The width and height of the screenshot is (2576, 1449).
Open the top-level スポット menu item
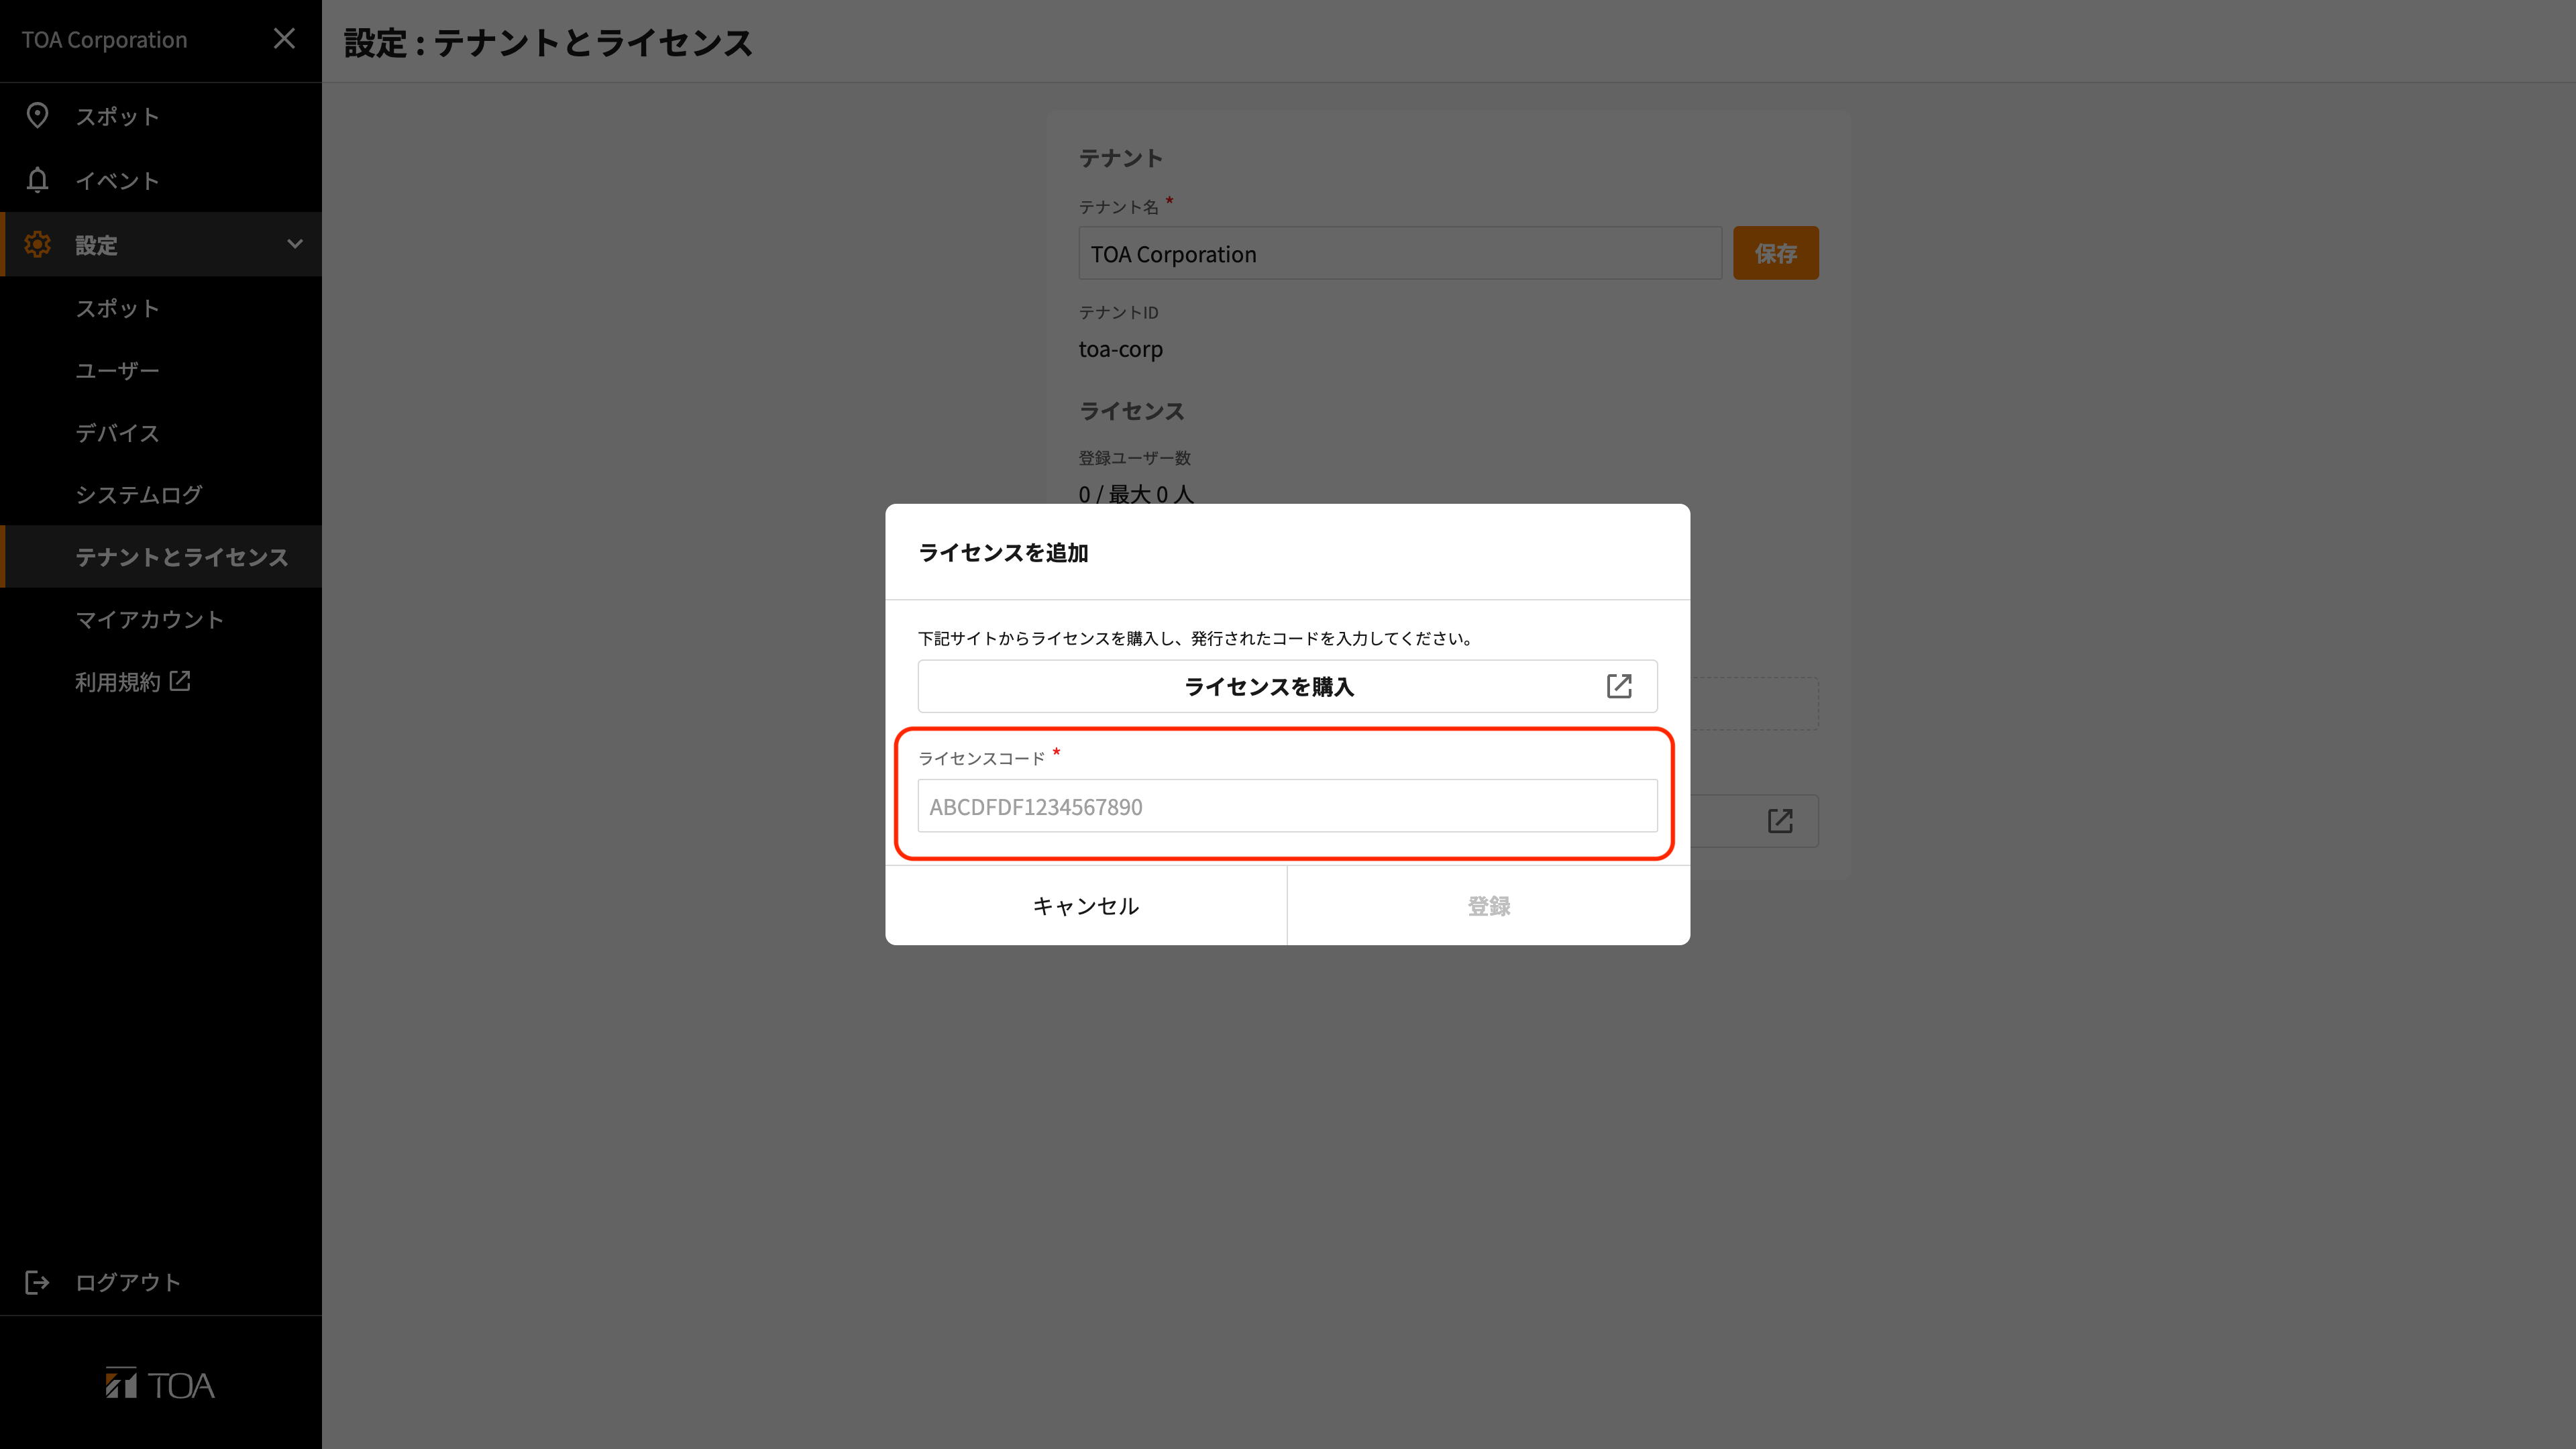click(x=161, y=116)
